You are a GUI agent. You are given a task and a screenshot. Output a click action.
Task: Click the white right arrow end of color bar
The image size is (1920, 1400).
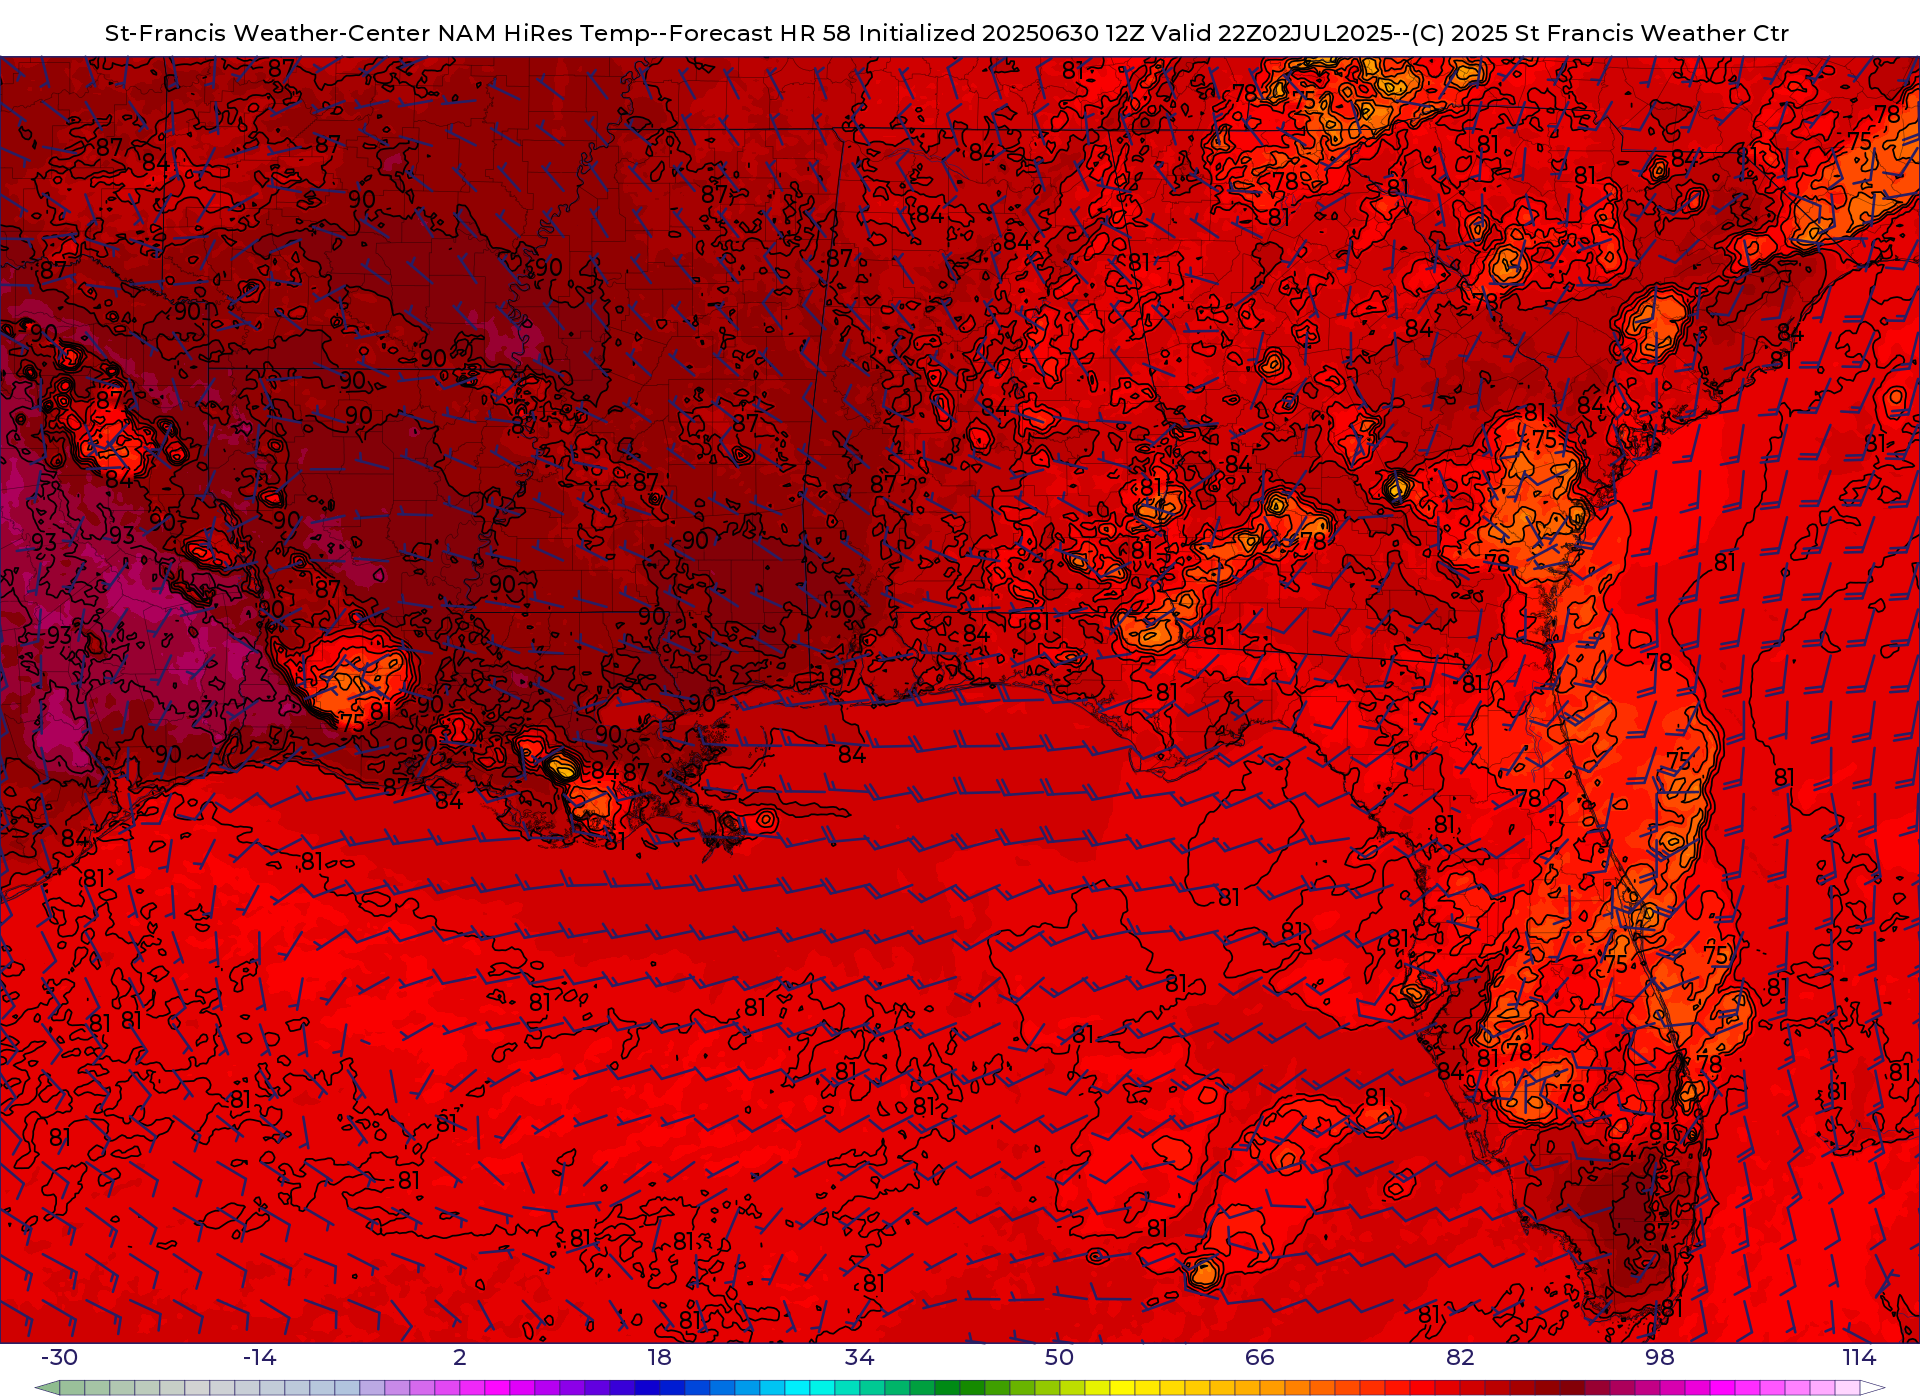pos(1873,1388)
